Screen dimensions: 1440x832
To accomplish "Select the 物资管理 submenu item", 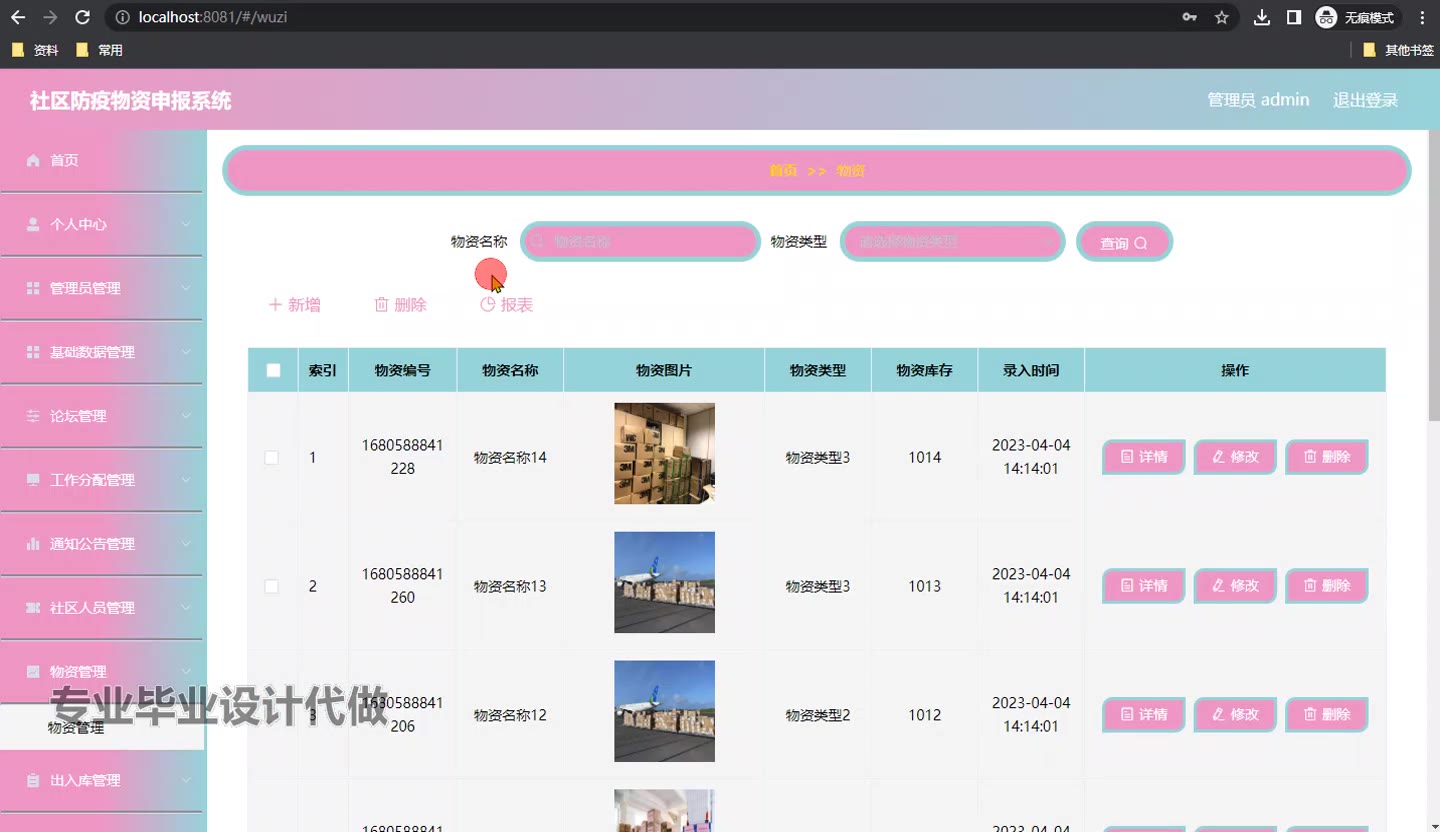I will 101,727.
